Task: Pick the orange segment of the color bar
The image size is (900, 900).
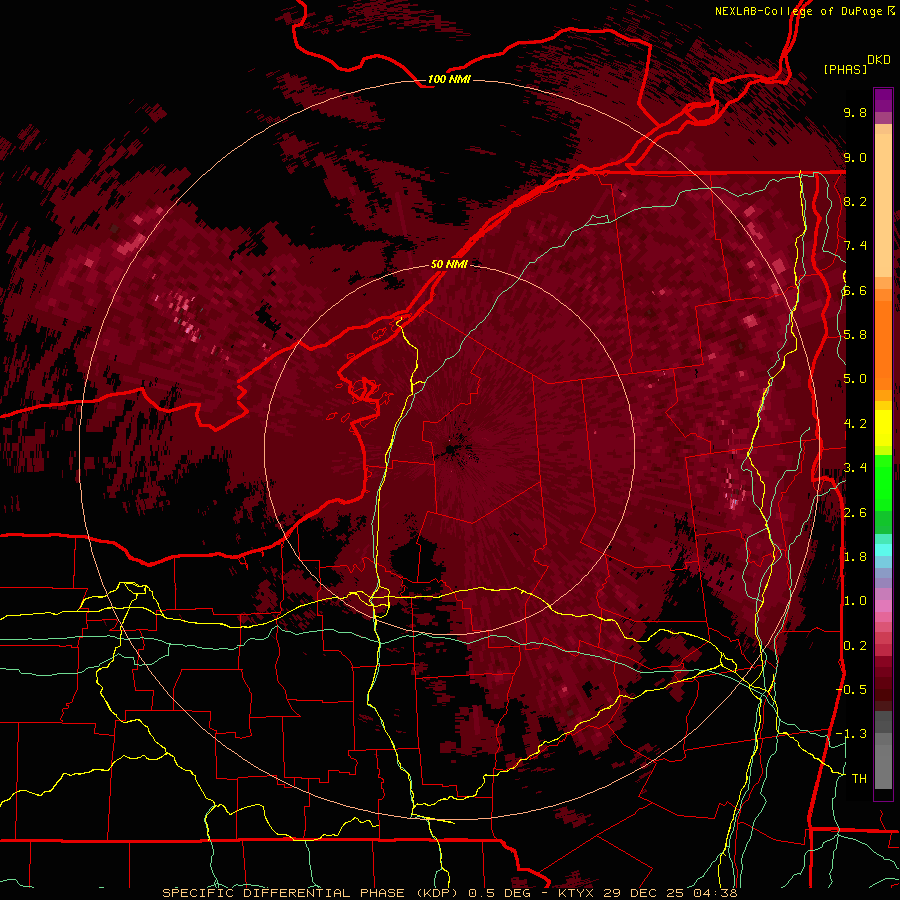Action: [x=883, y=344]
